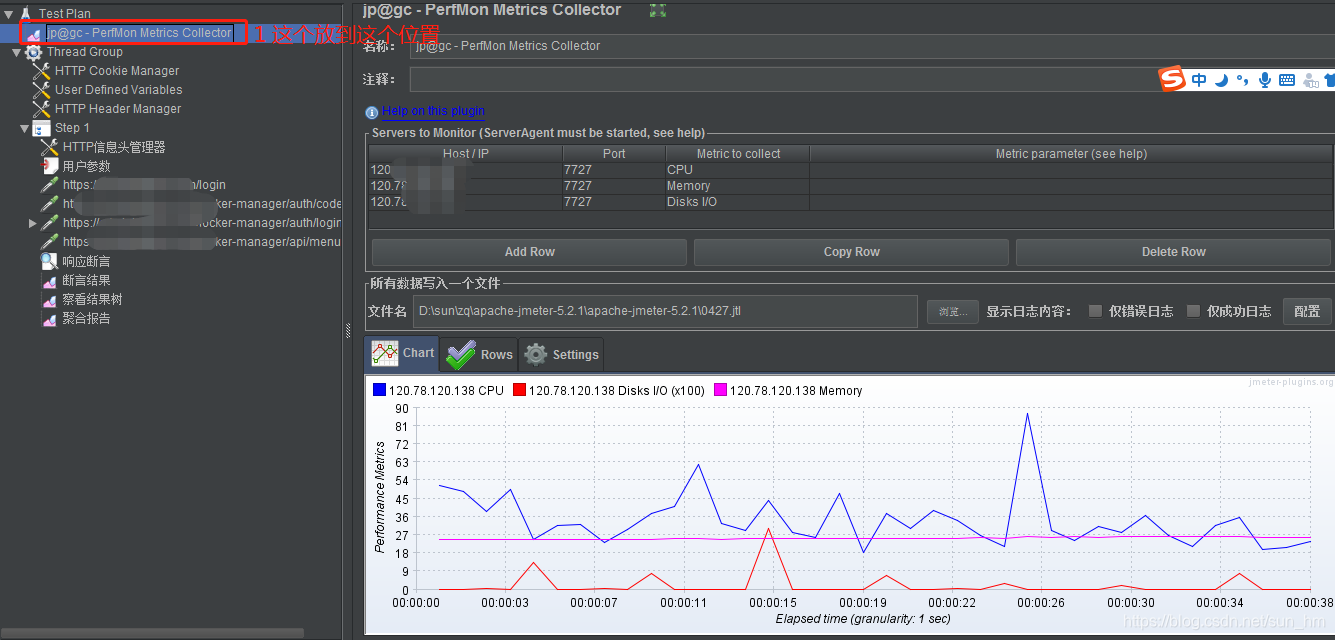Image resolution: width=1335 pixels, height=640 pixels.
Task: Click the Add Row button
Action: tap(529, 252)
